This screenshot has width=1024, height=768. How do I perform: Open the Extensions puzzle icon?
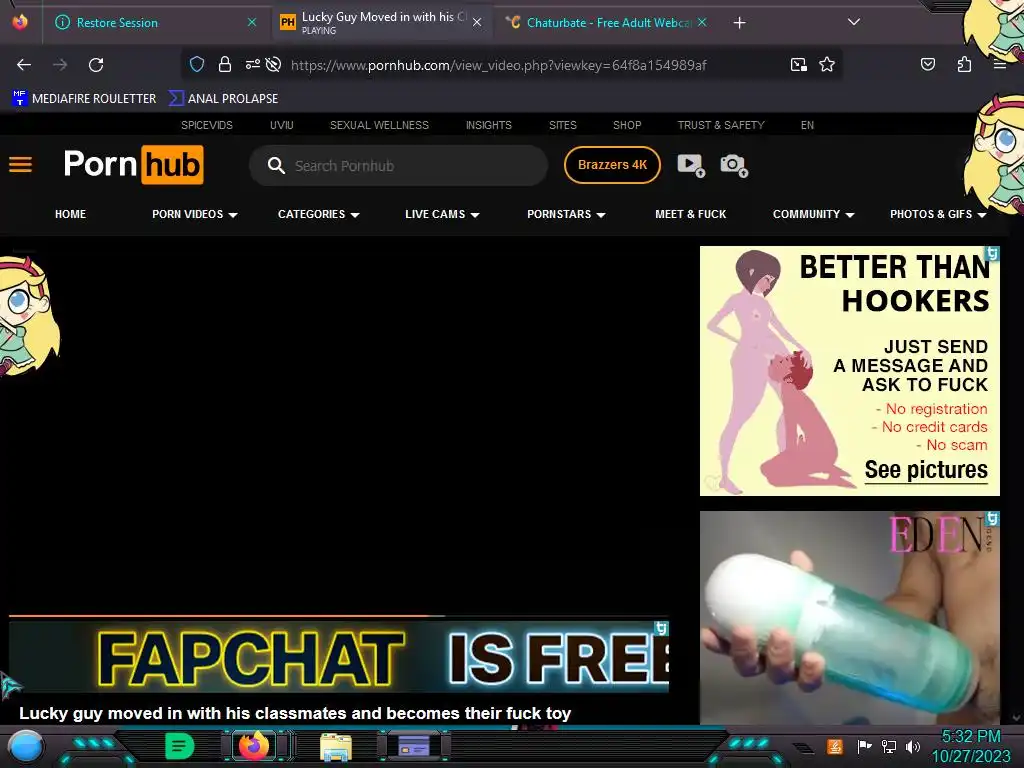point(964,64)
